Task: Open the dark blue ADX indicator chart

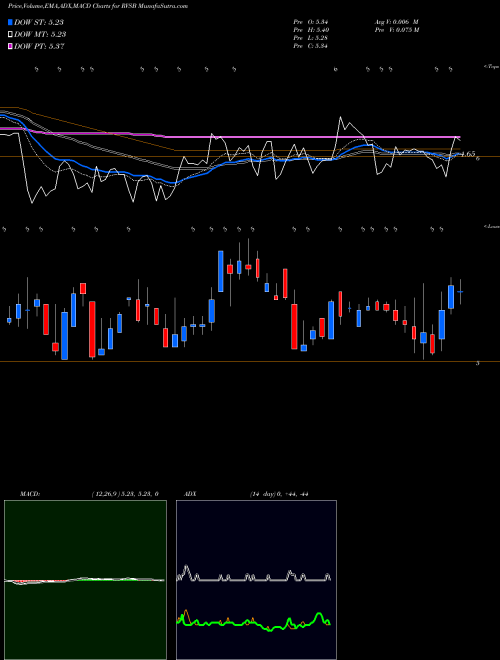Action: coord(256,580)
